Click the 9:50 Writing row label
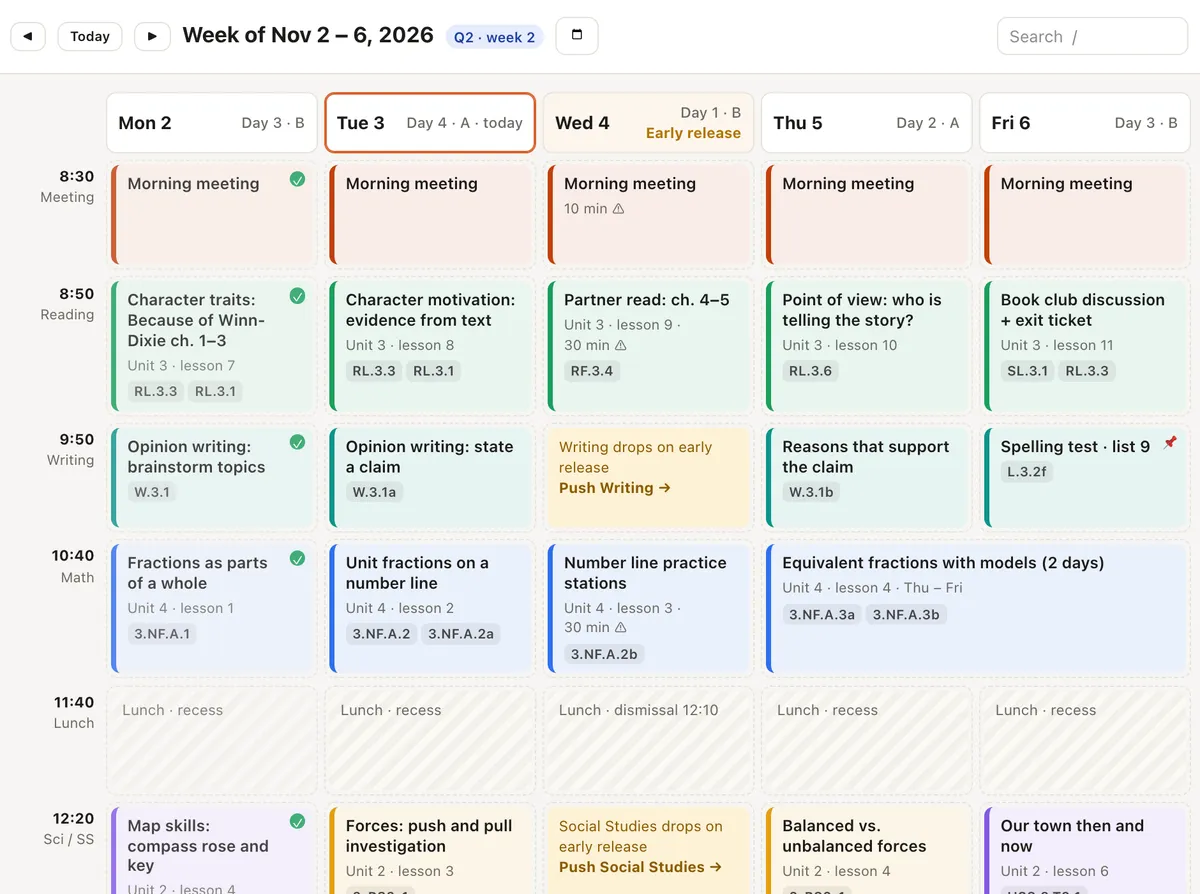 click(70, 450)
